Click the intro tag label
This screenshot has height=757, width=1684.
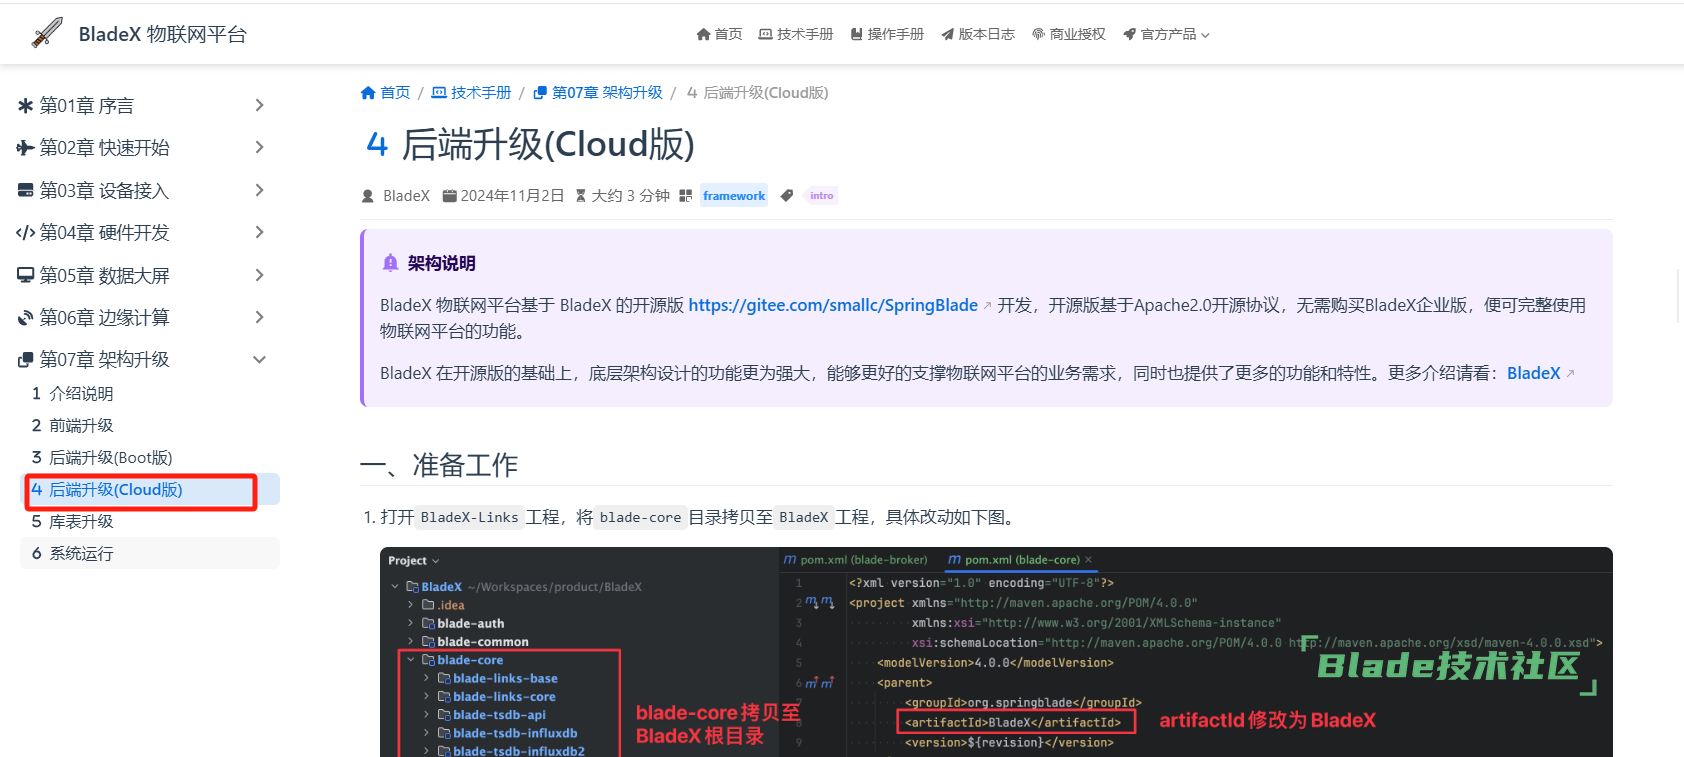[822, 196]
